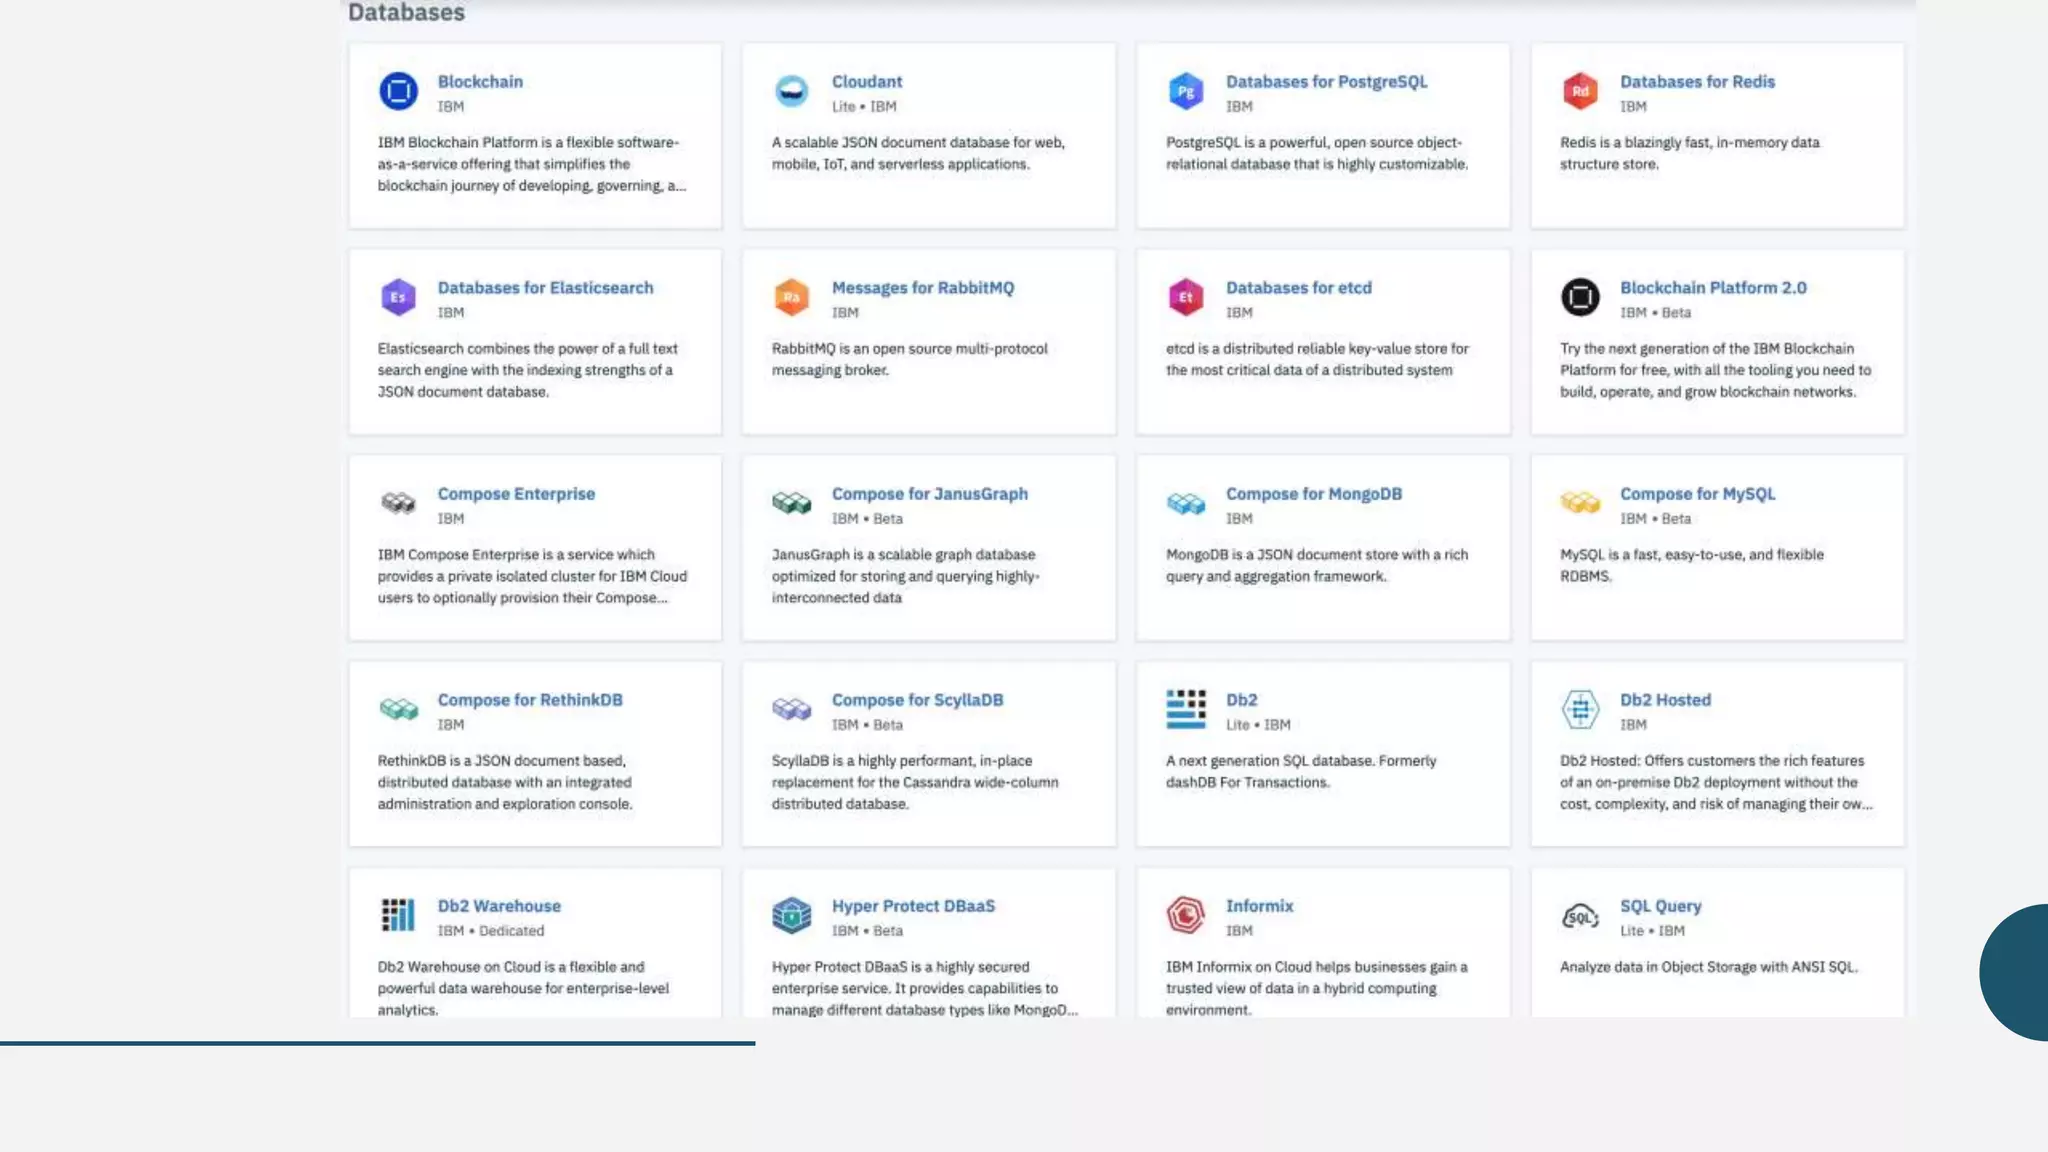The width and height of the screenshot is (2048, 1152).
Task: Click the black Blockchain Platform 2.0 icon
Action: [x=1580, y=298]
